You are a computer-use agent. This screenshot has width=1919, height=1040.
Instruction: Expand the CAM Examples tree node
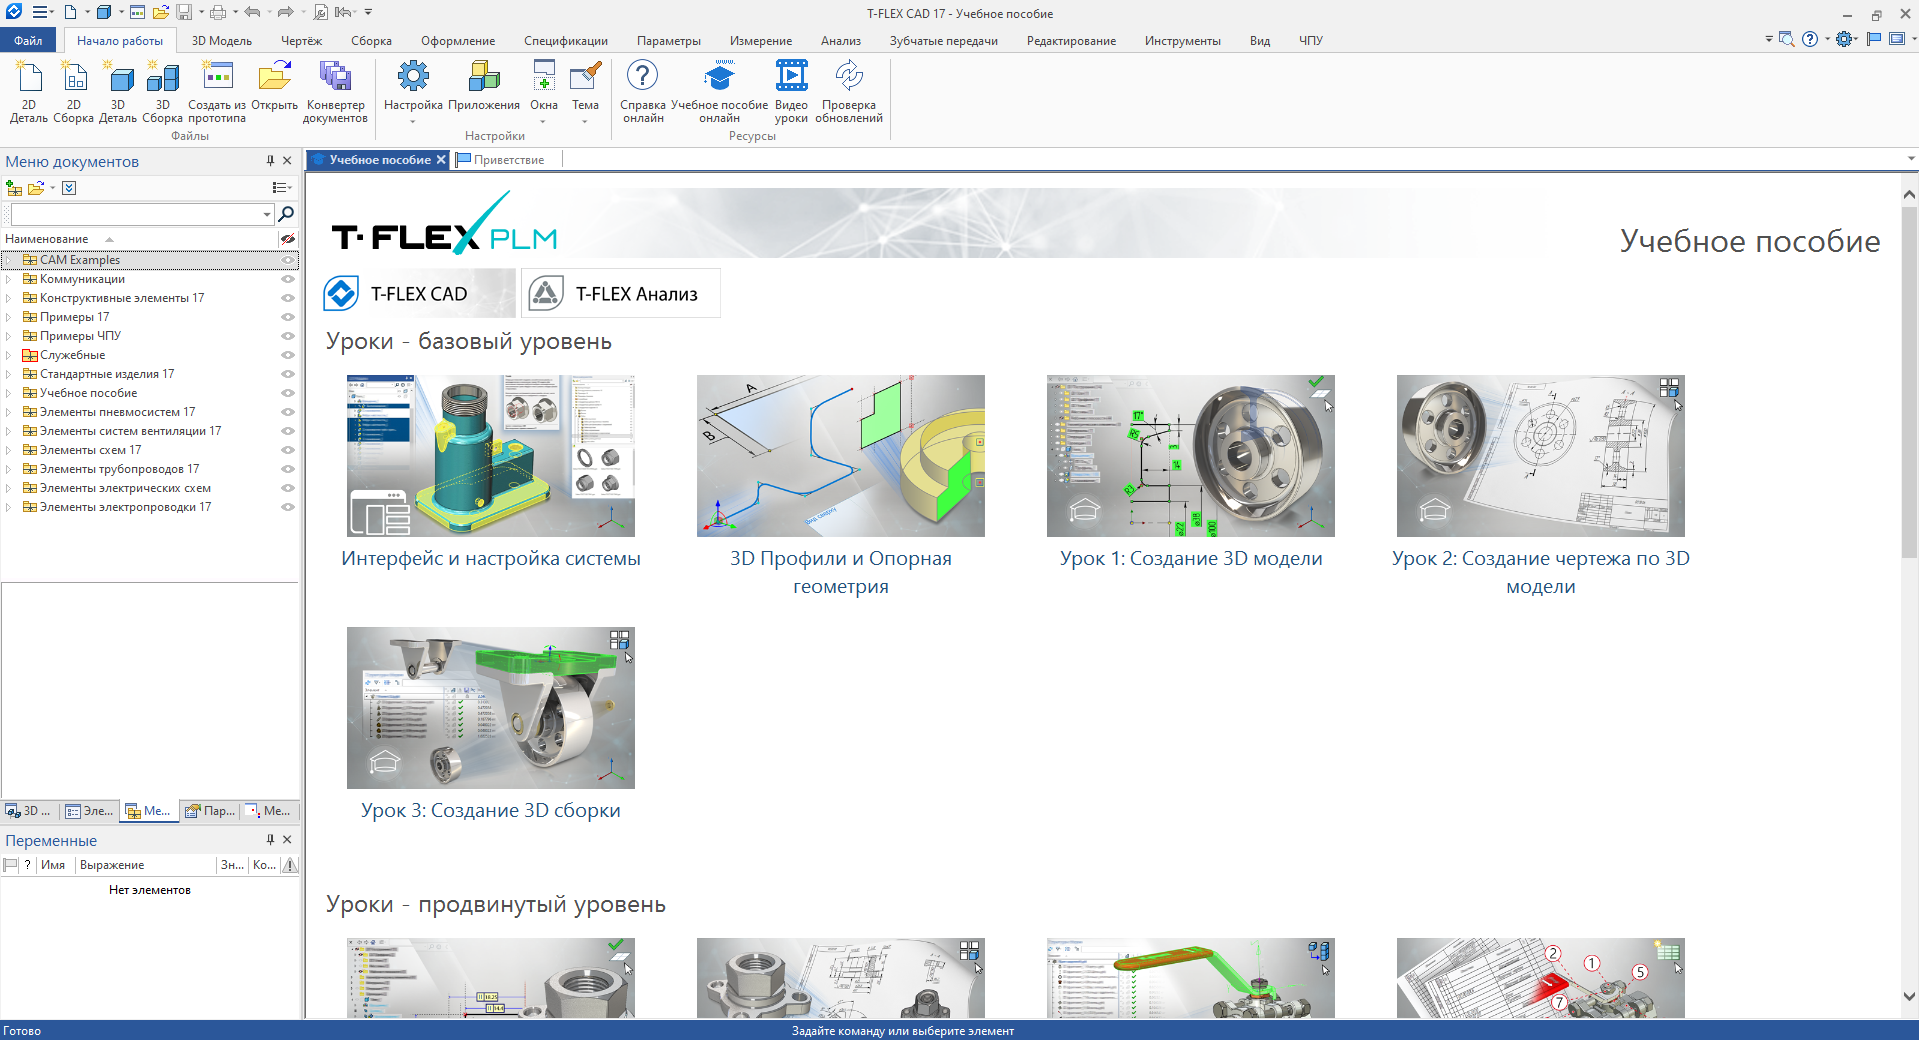pos(9,260)
